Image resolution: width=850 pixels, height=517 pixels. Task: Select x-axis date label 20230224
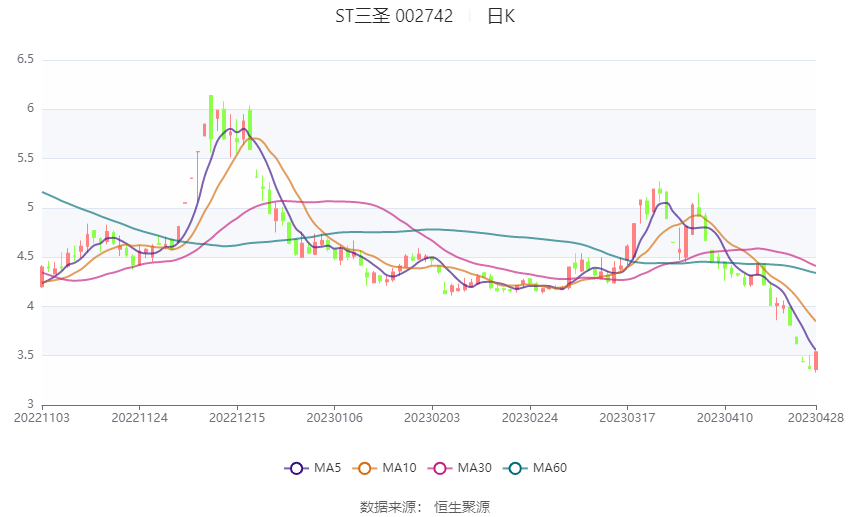530,418
